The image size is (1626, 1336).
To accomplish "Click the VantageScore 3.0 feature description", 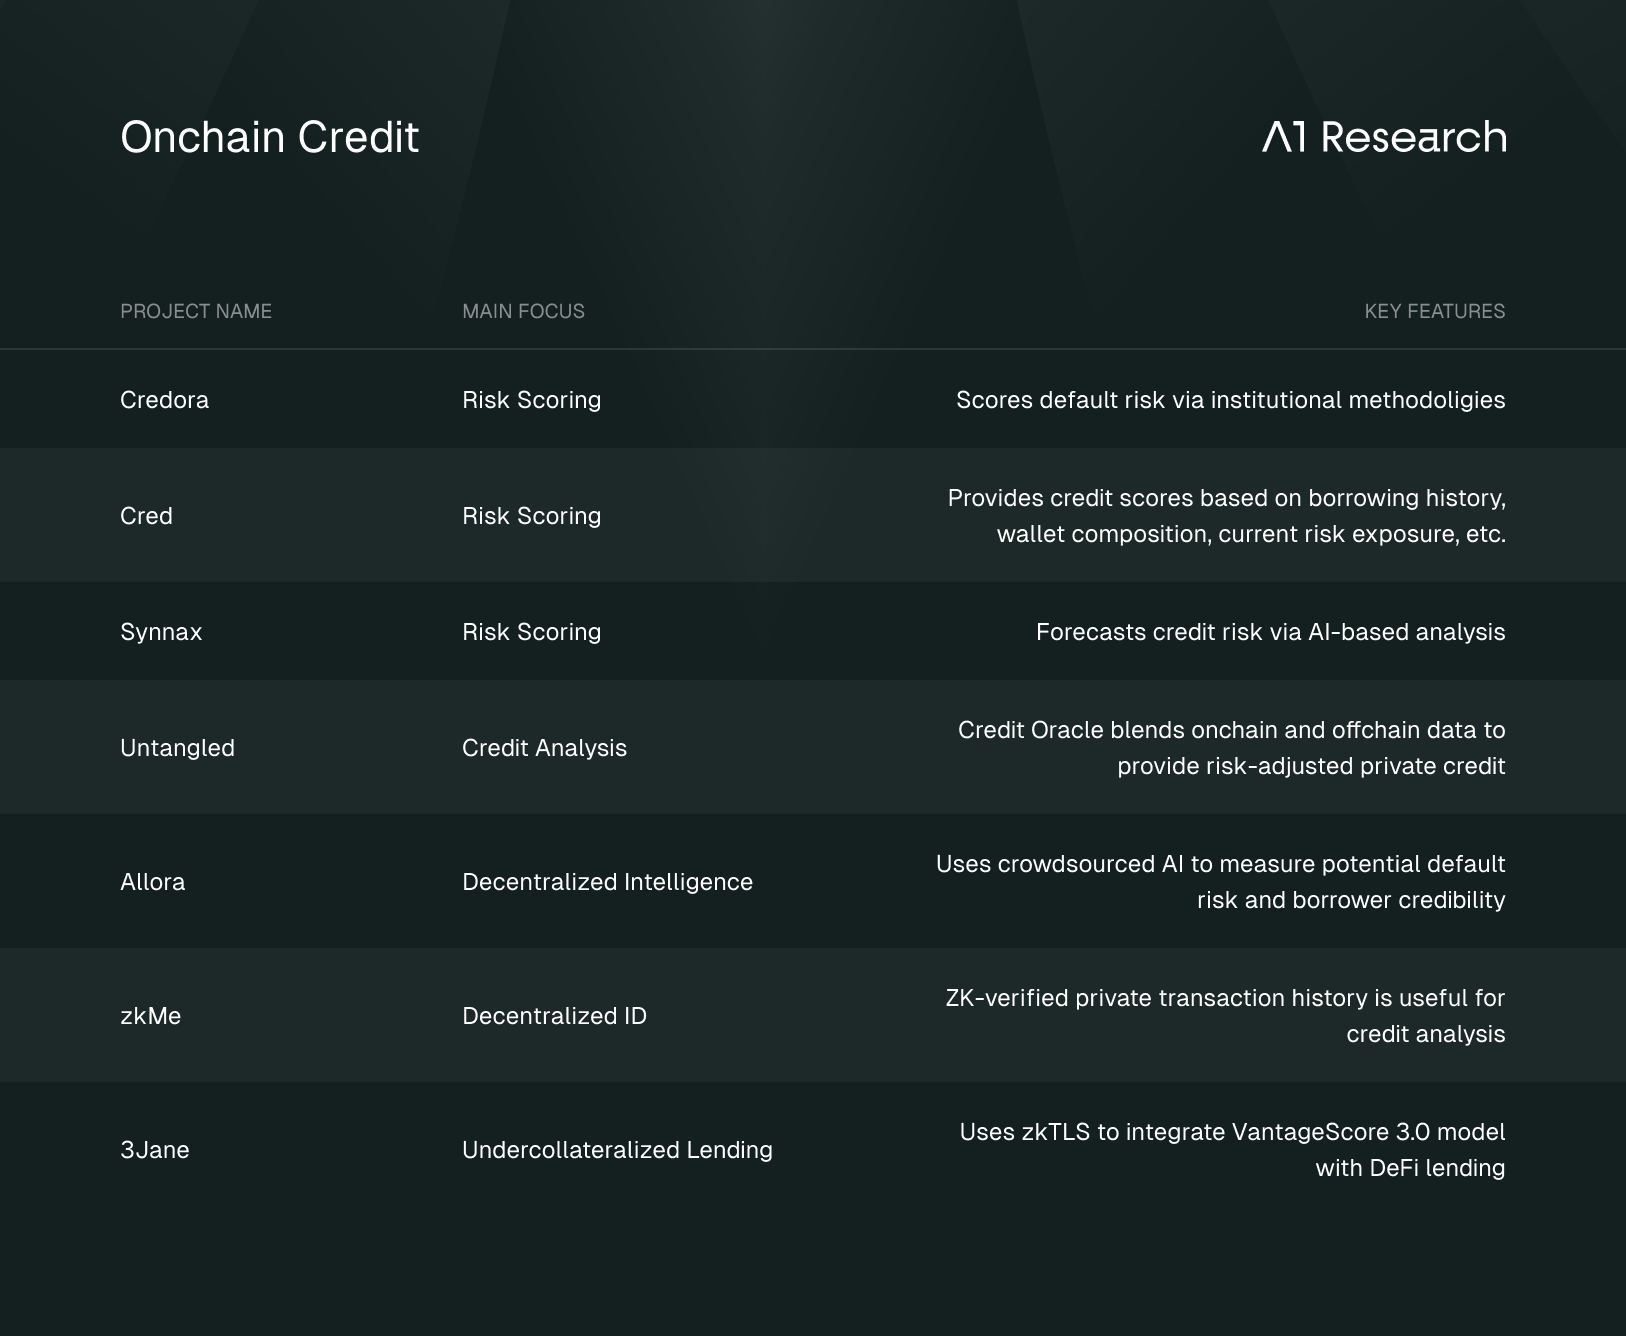I will [1232, 1150].
